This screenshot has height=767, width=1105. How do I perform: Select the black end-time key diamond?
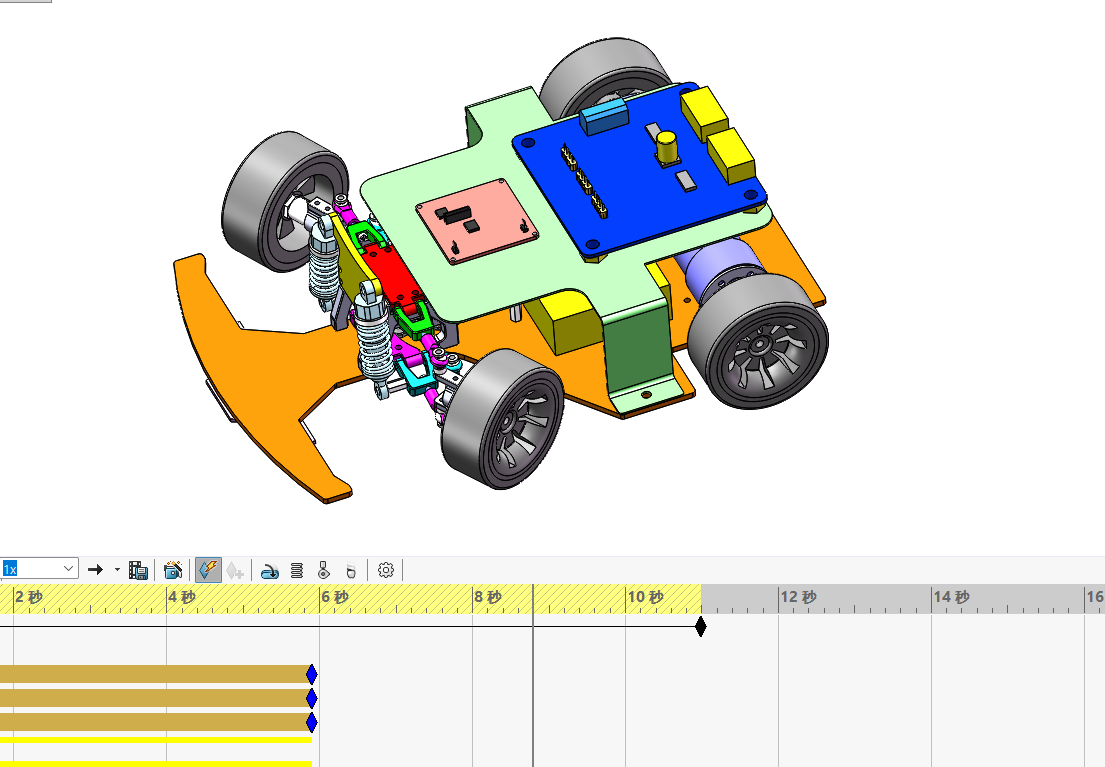[x=700, y=626]
